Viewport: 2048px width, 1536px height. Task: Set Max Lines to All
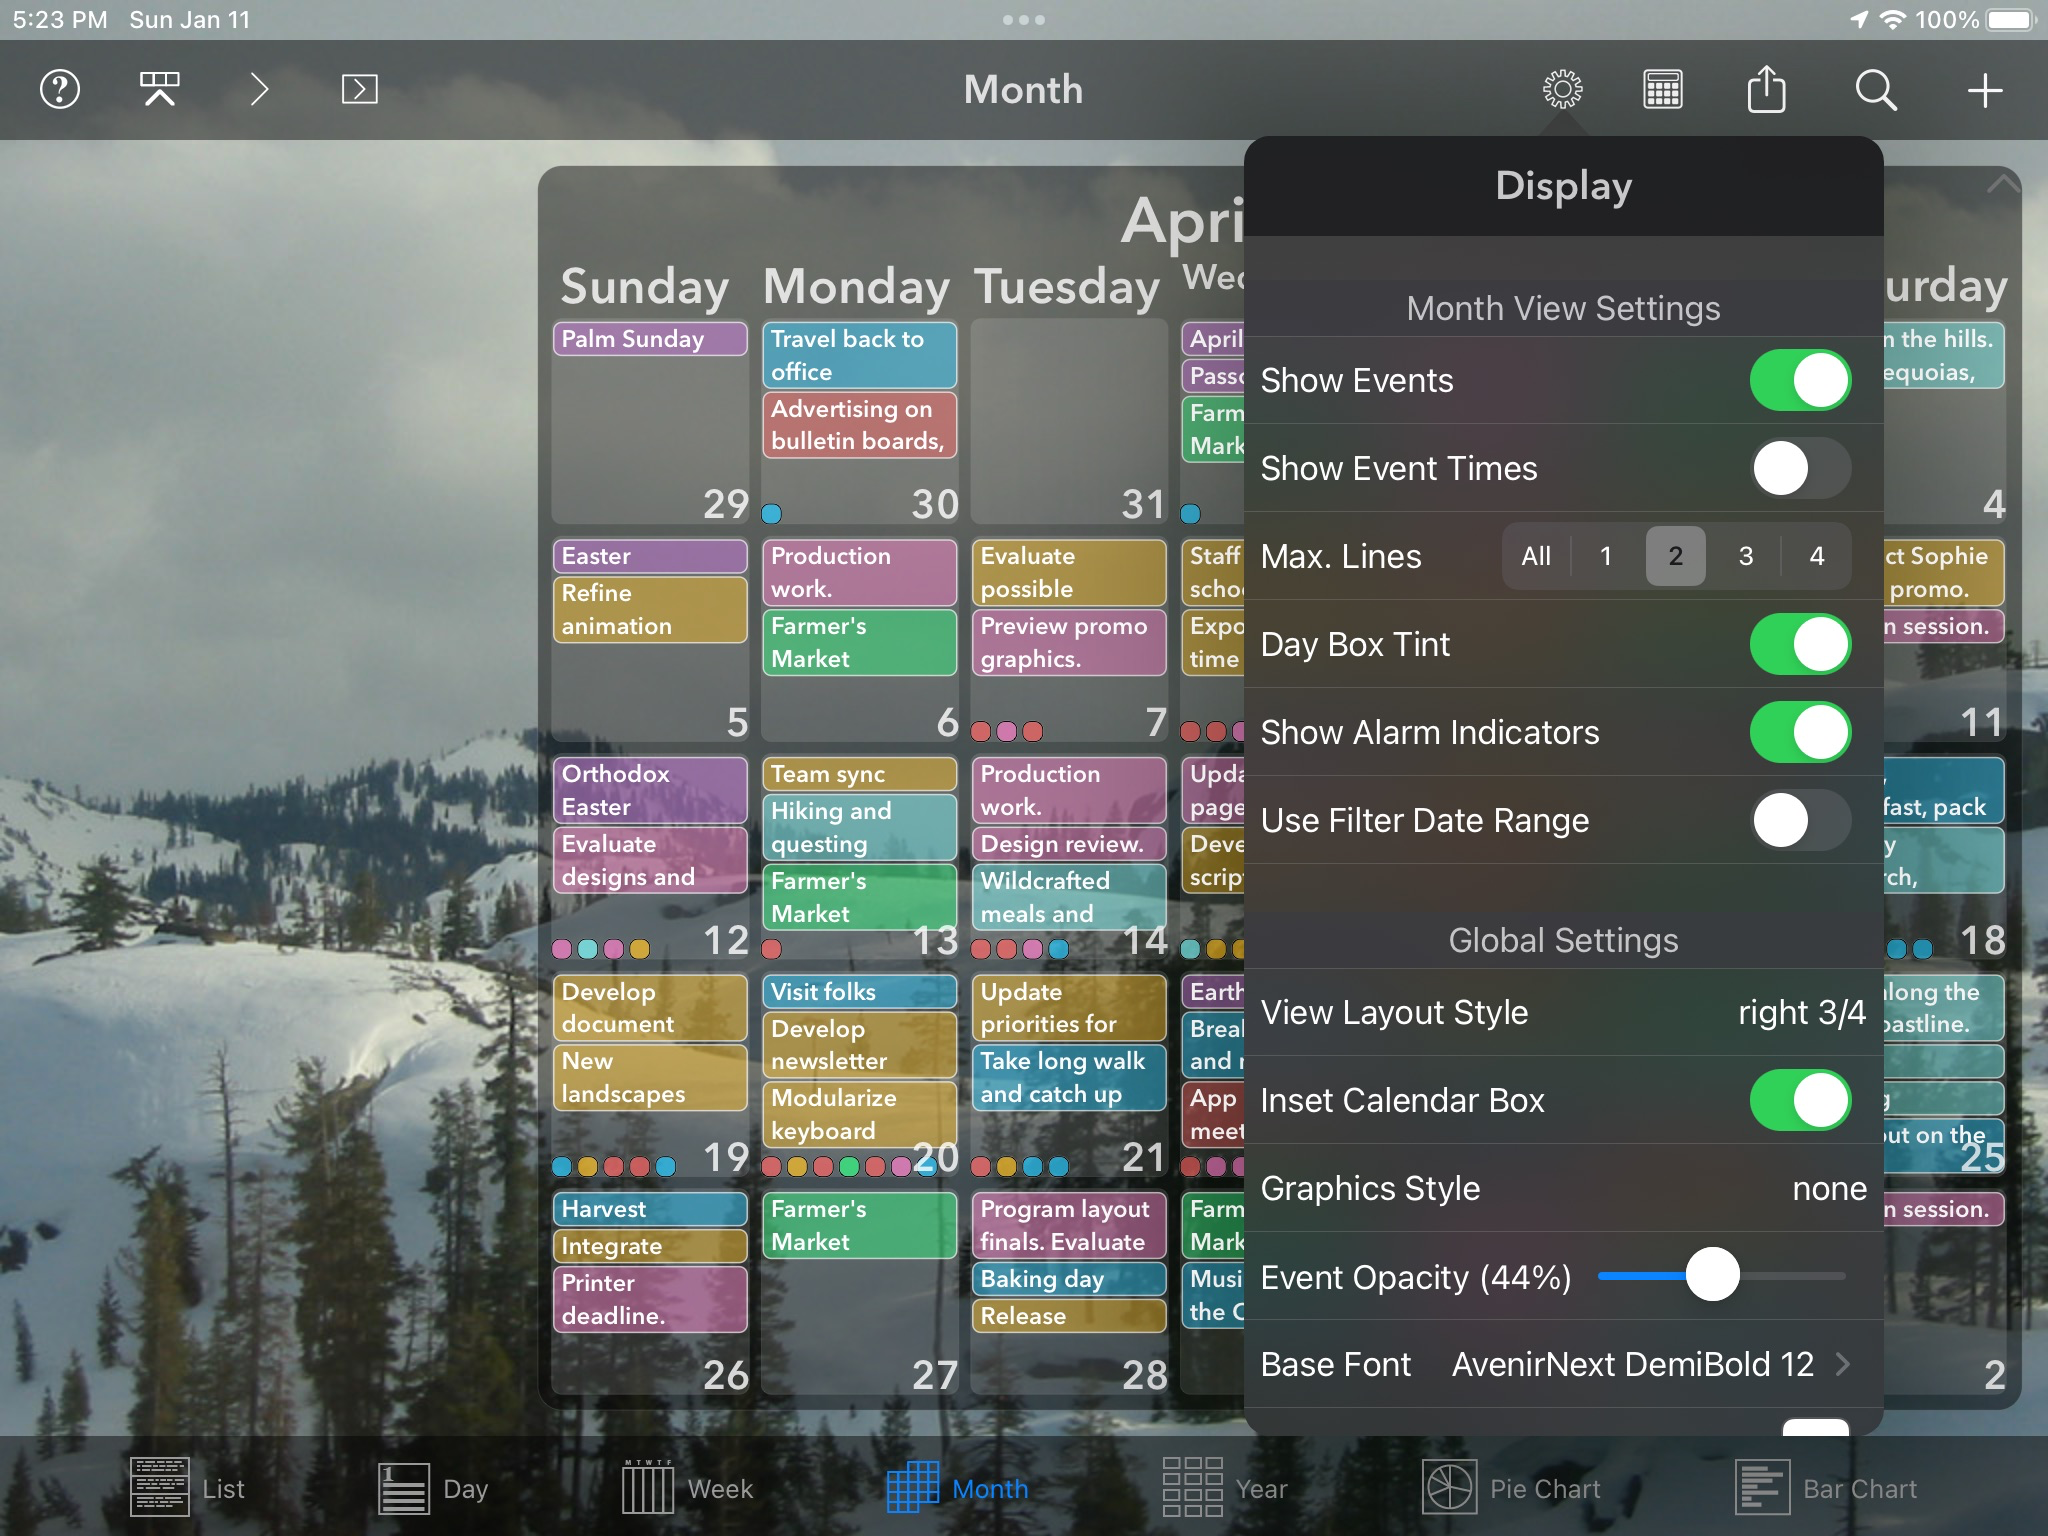(x=1536, y=556)
